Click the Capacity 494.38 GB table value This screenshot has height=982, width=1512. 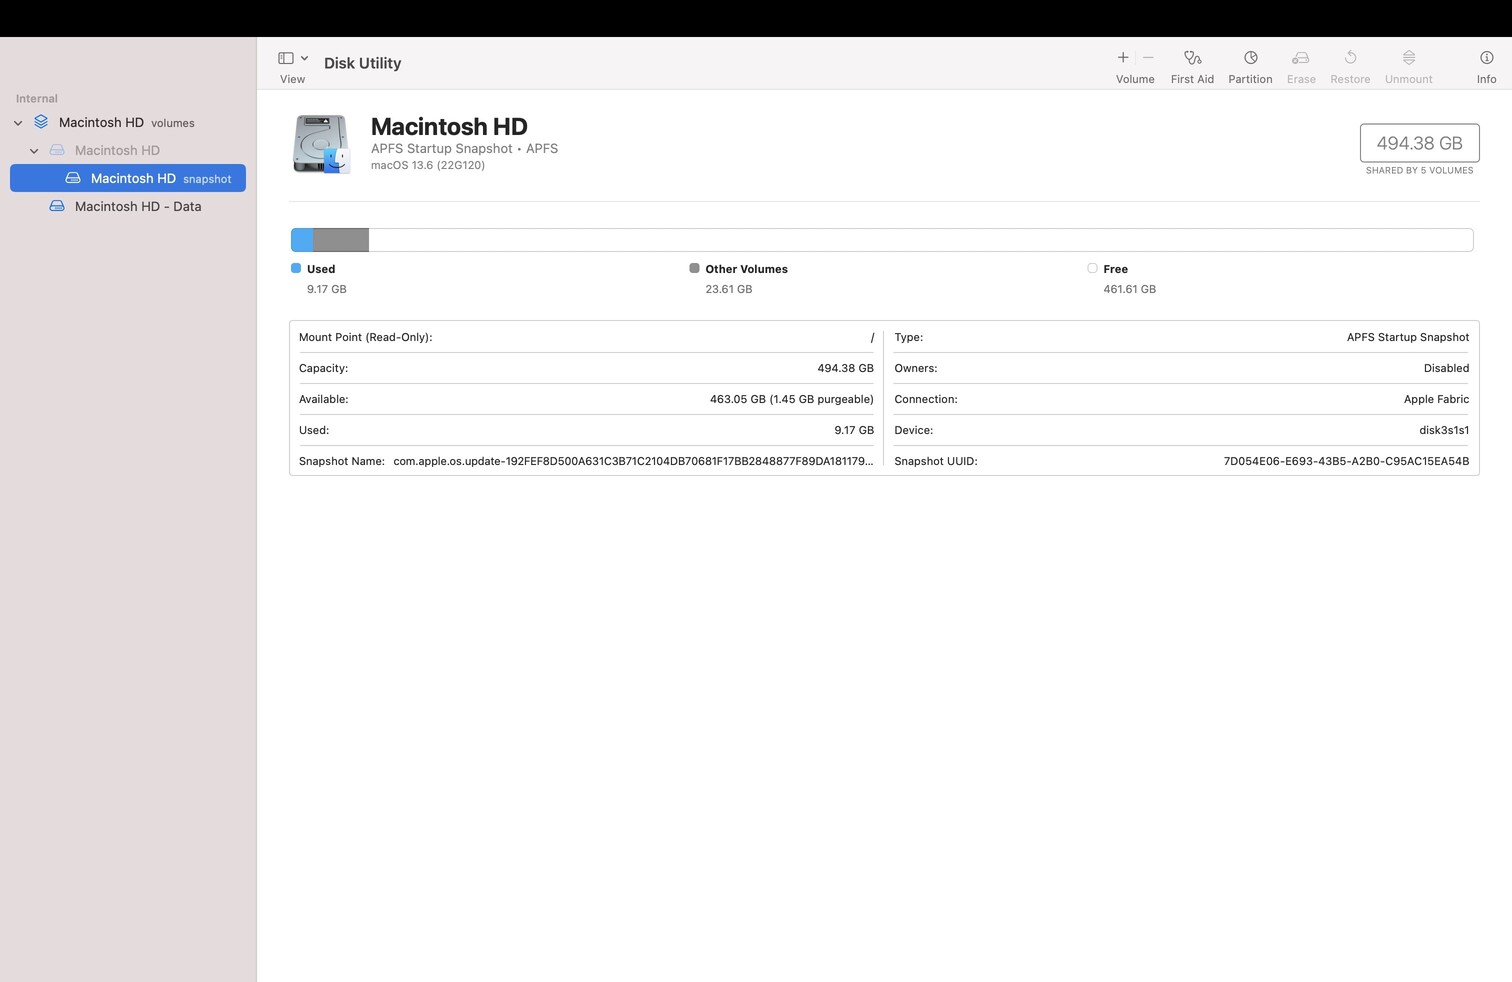coord(845,368)
